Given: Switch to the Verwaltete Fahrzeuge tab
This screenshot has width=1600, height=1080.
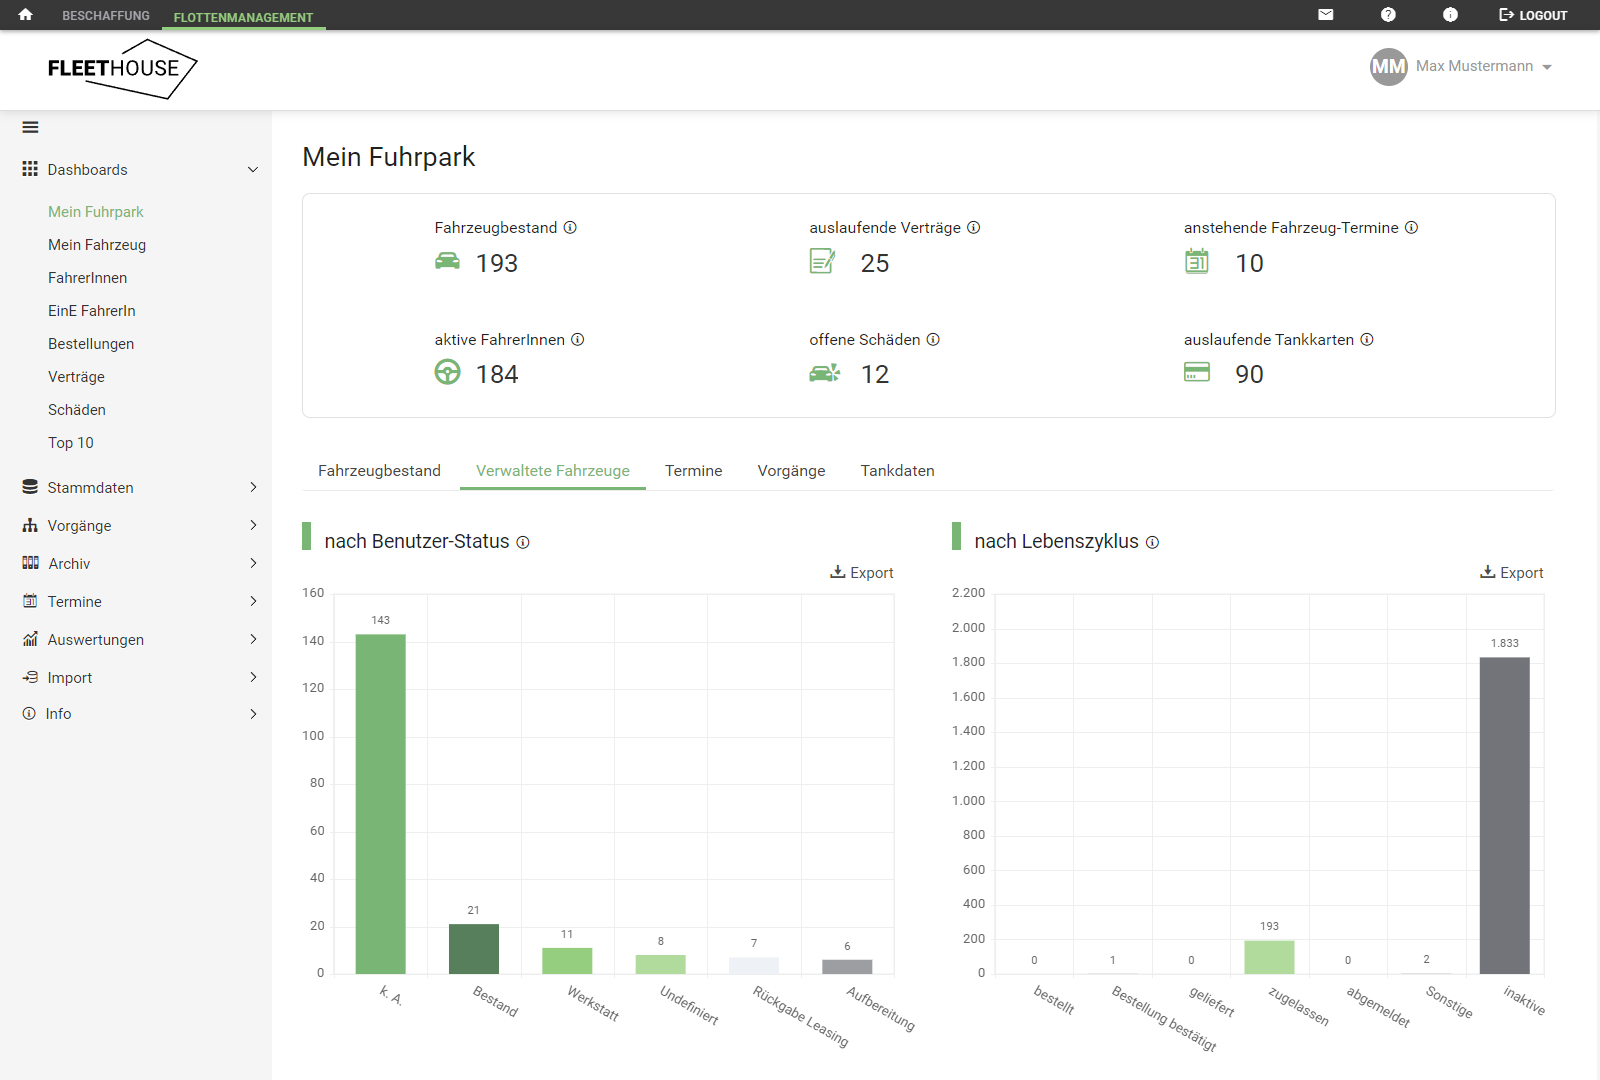Looking at the screenshot, I should click(553, 471).
